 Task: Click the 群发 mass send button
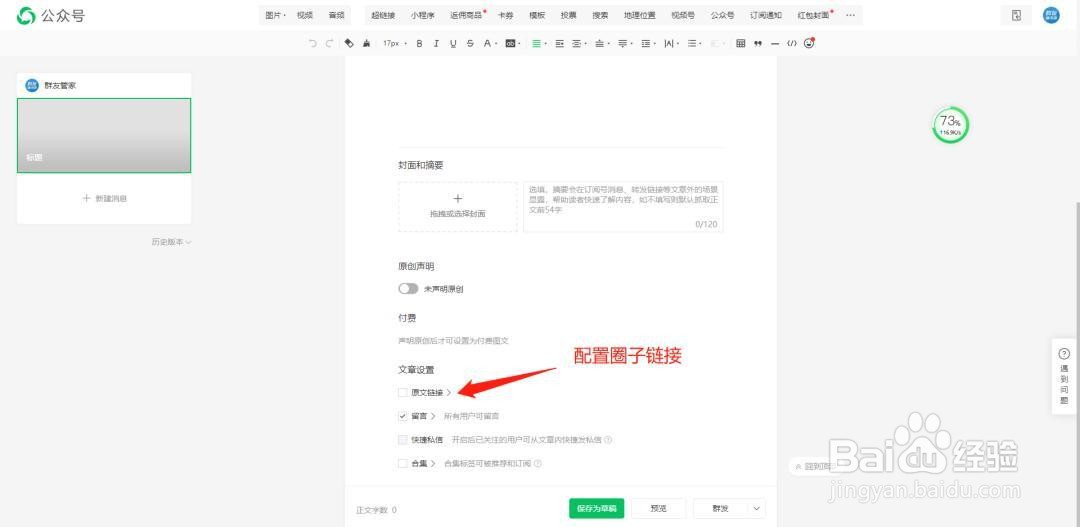[720, 508]
